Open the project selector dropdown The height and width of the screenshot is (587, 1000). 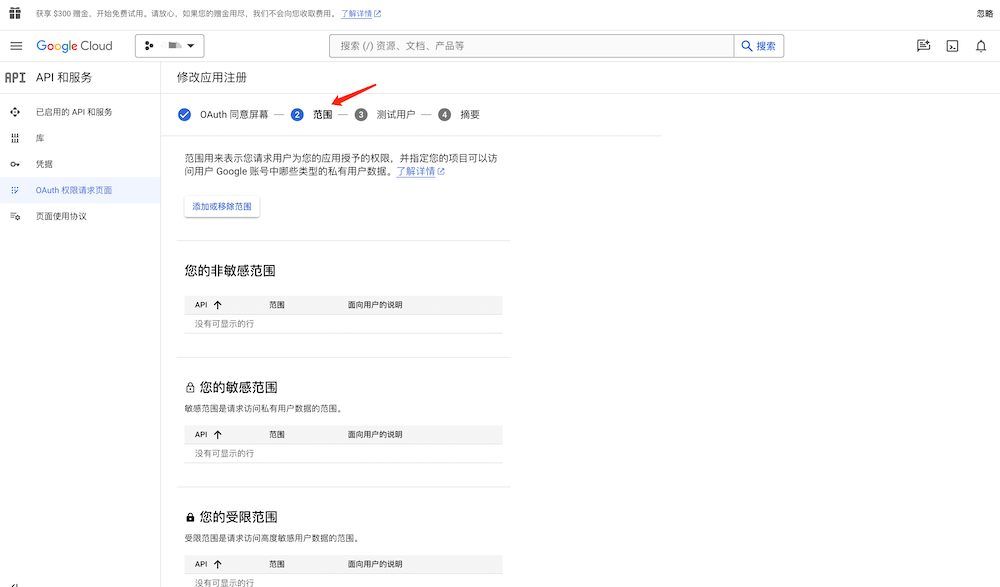tap(170, 46)
